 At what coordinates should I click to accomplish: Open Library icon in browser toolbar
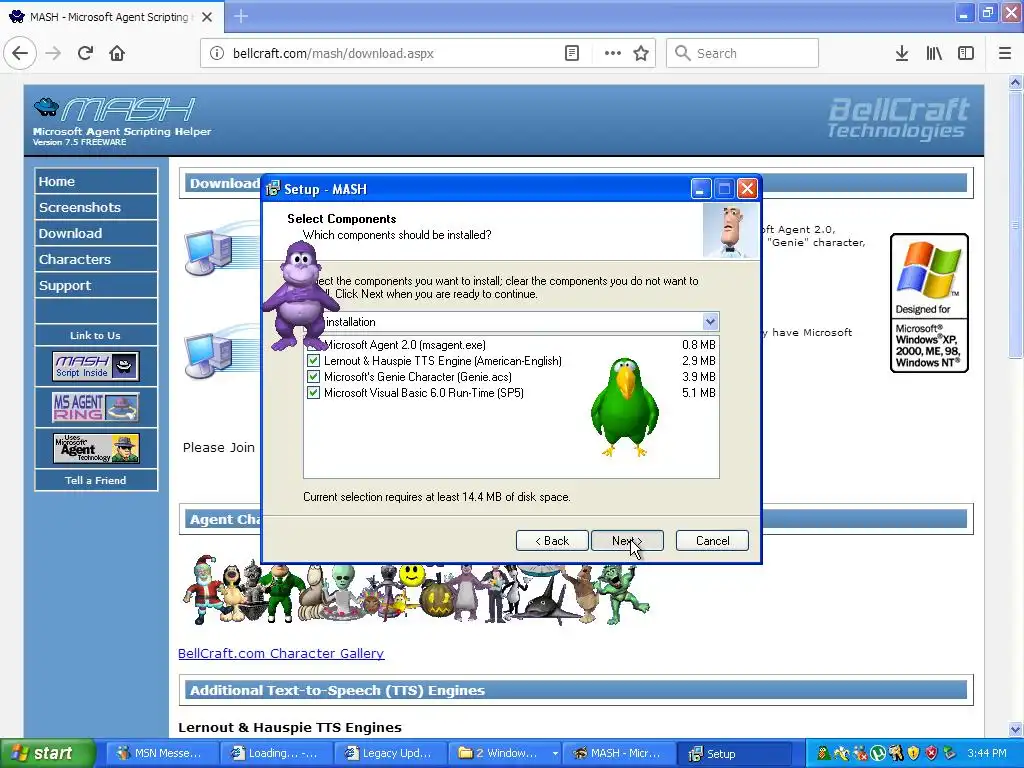coord(934,53)
